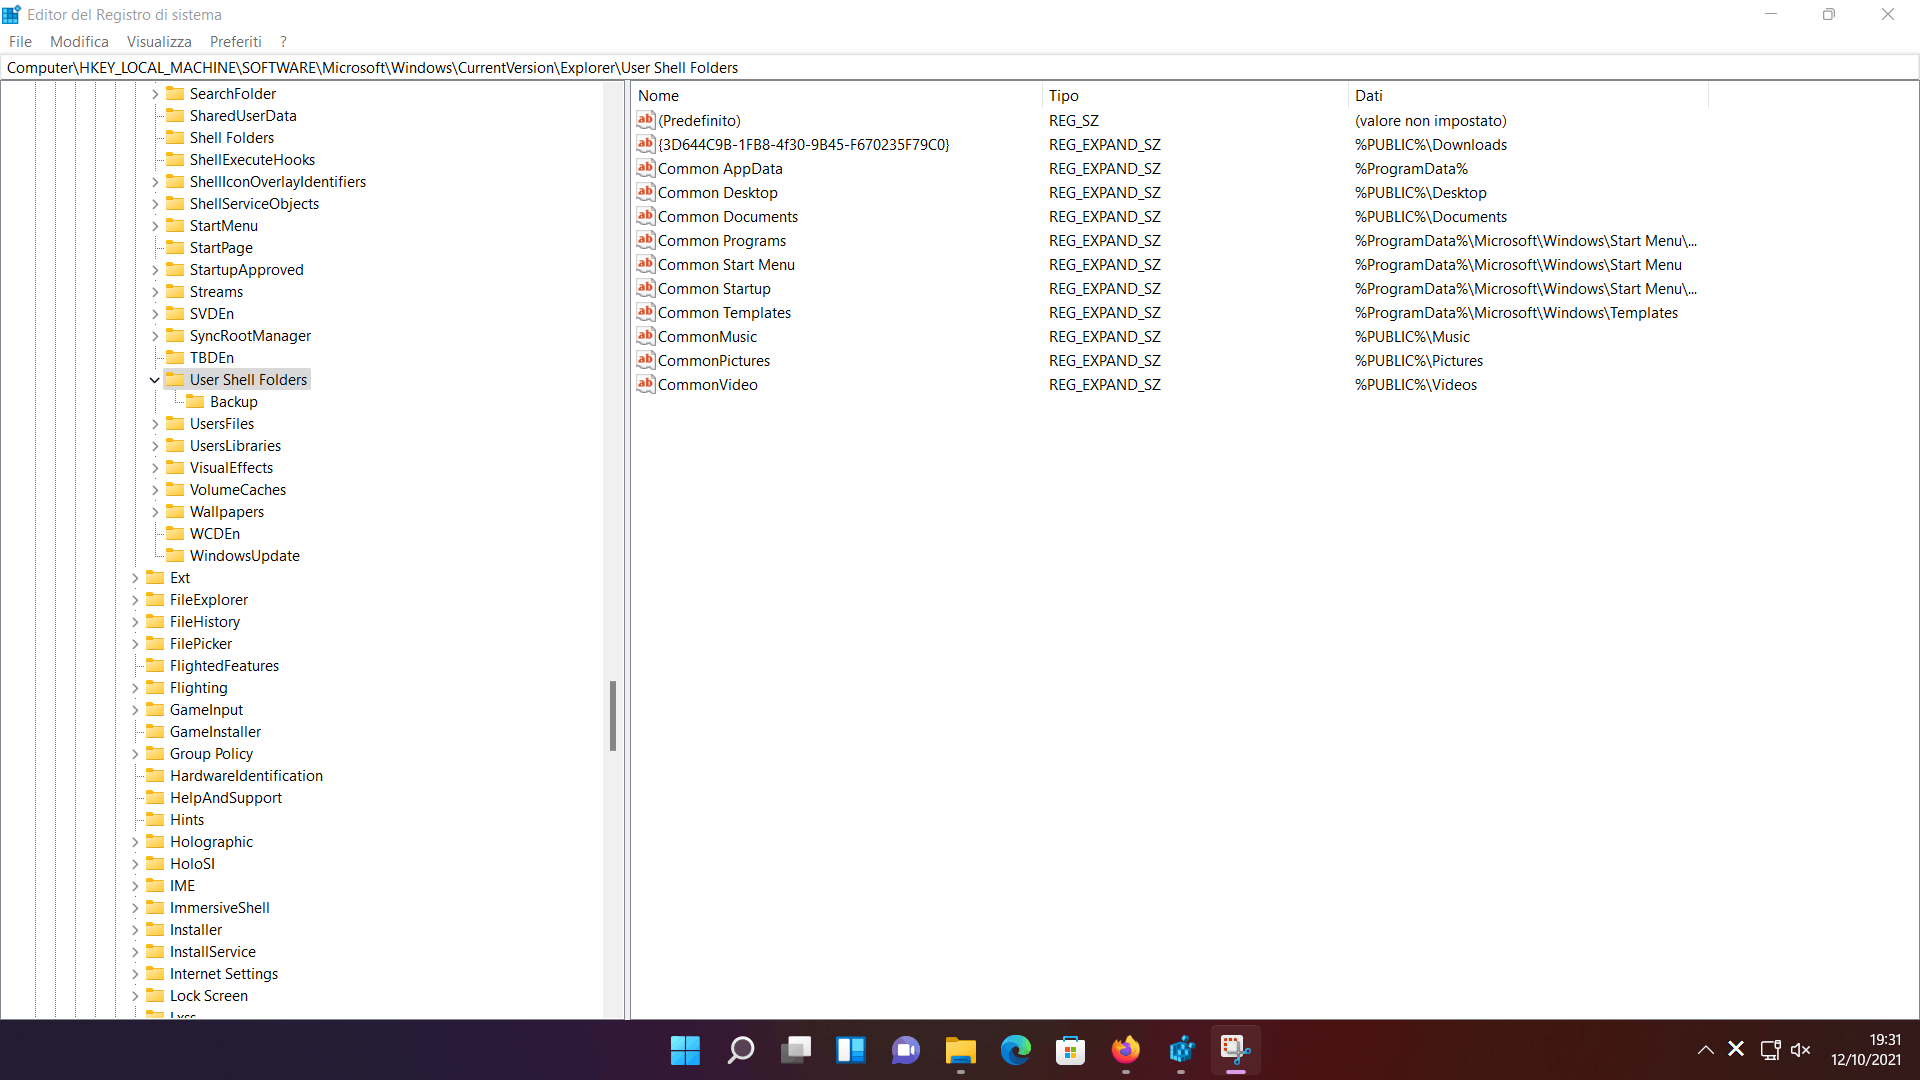Viewport: 1920px width, 1080px height.
Task: Expand the Group Policy key
Action: [x=134, y=754]
